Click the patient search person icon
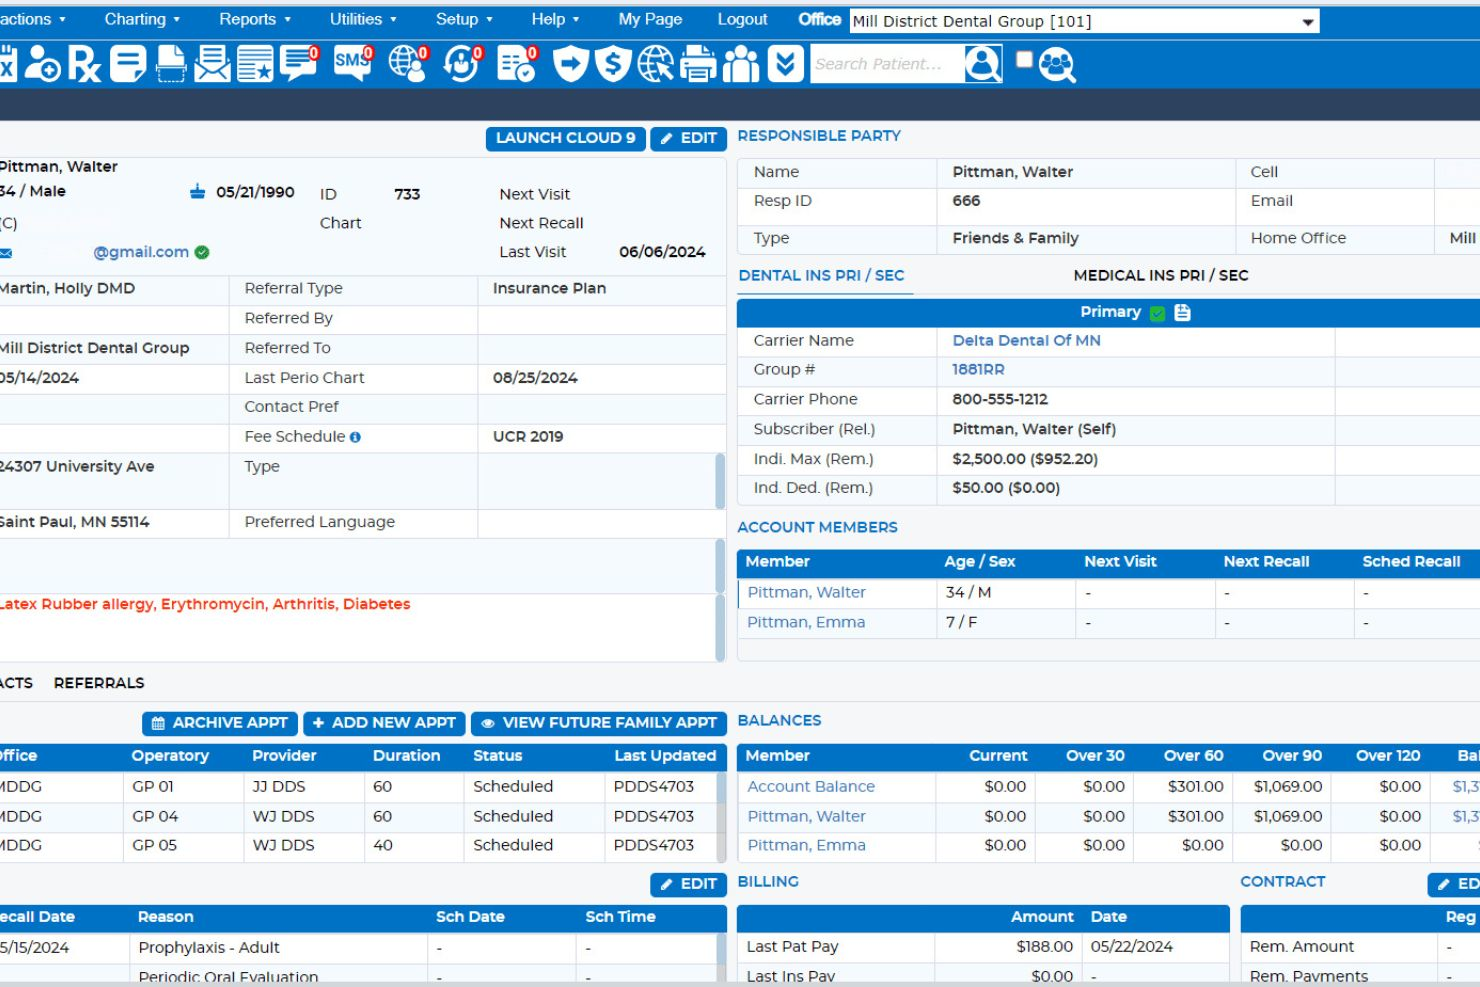The width and height of the screenshot is (1480, 987). click(x=983, y=65)
